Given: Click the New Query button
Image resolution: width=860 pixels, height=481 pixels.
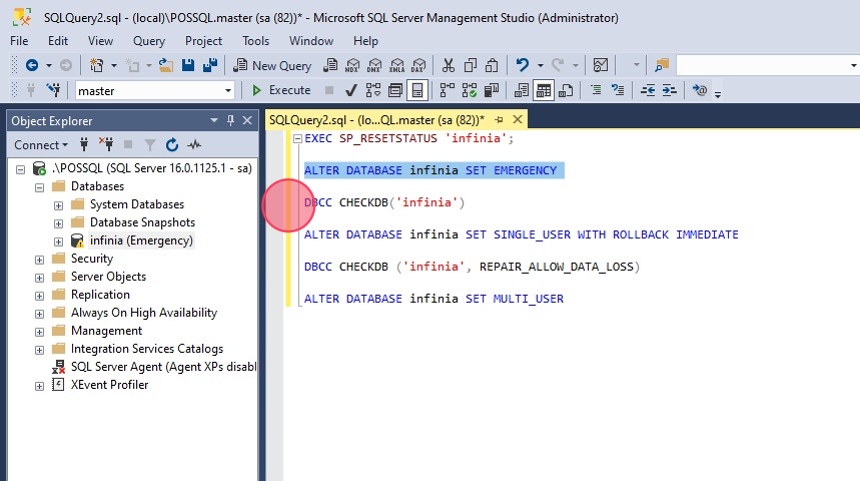Looking at the screenshot, I should pos(273,66).
